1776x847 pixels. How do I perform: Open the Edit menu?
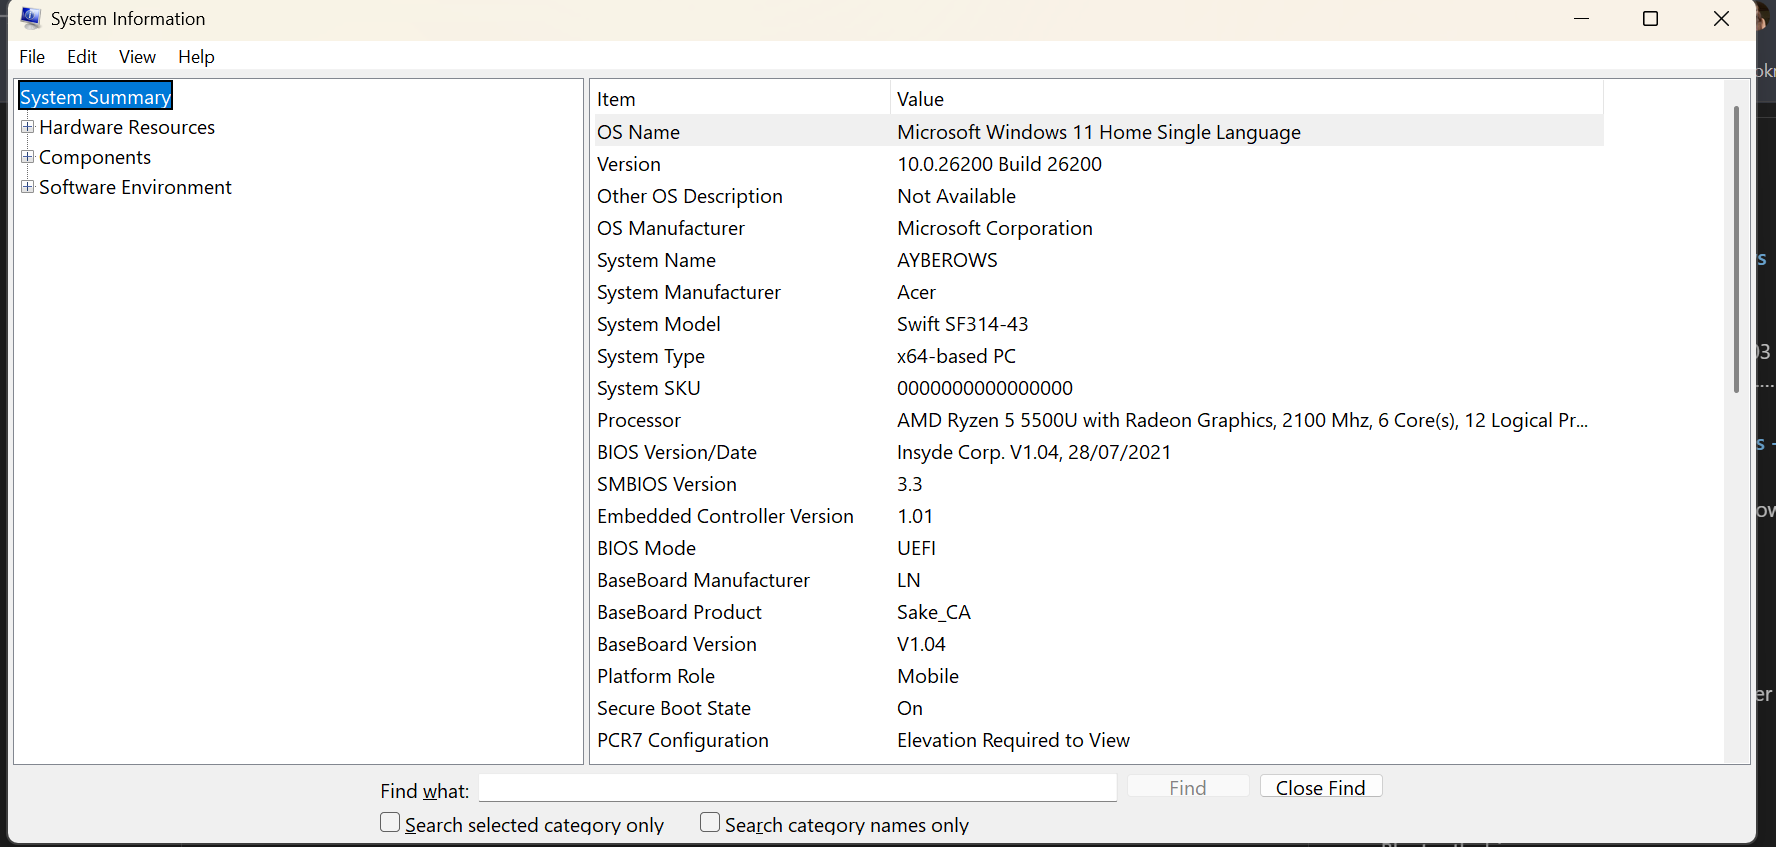click(82, 57)
